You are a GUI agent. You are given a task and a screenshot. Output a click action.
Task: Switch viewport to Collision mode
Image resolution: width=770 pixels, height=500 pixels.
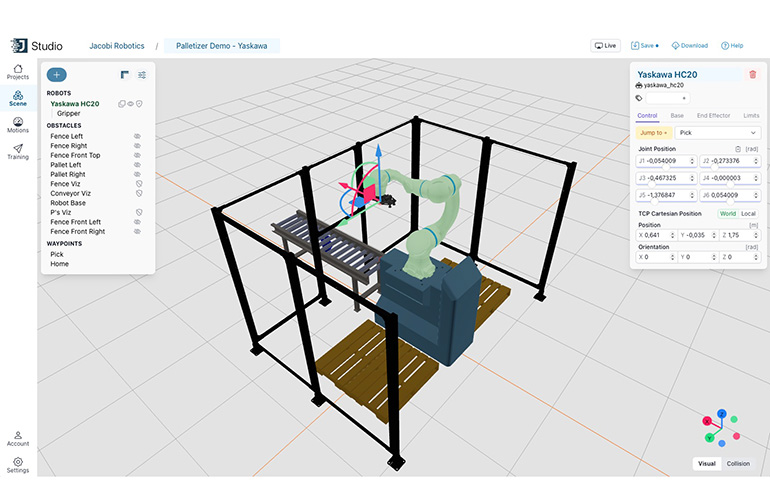coord(738,463)
